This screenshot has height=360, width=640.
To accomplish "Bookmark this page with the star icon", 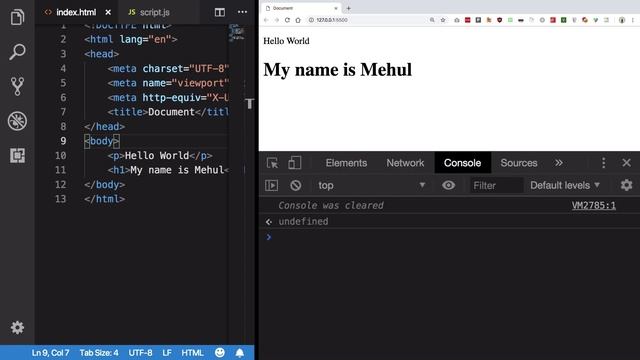I will tap(443, 20).
